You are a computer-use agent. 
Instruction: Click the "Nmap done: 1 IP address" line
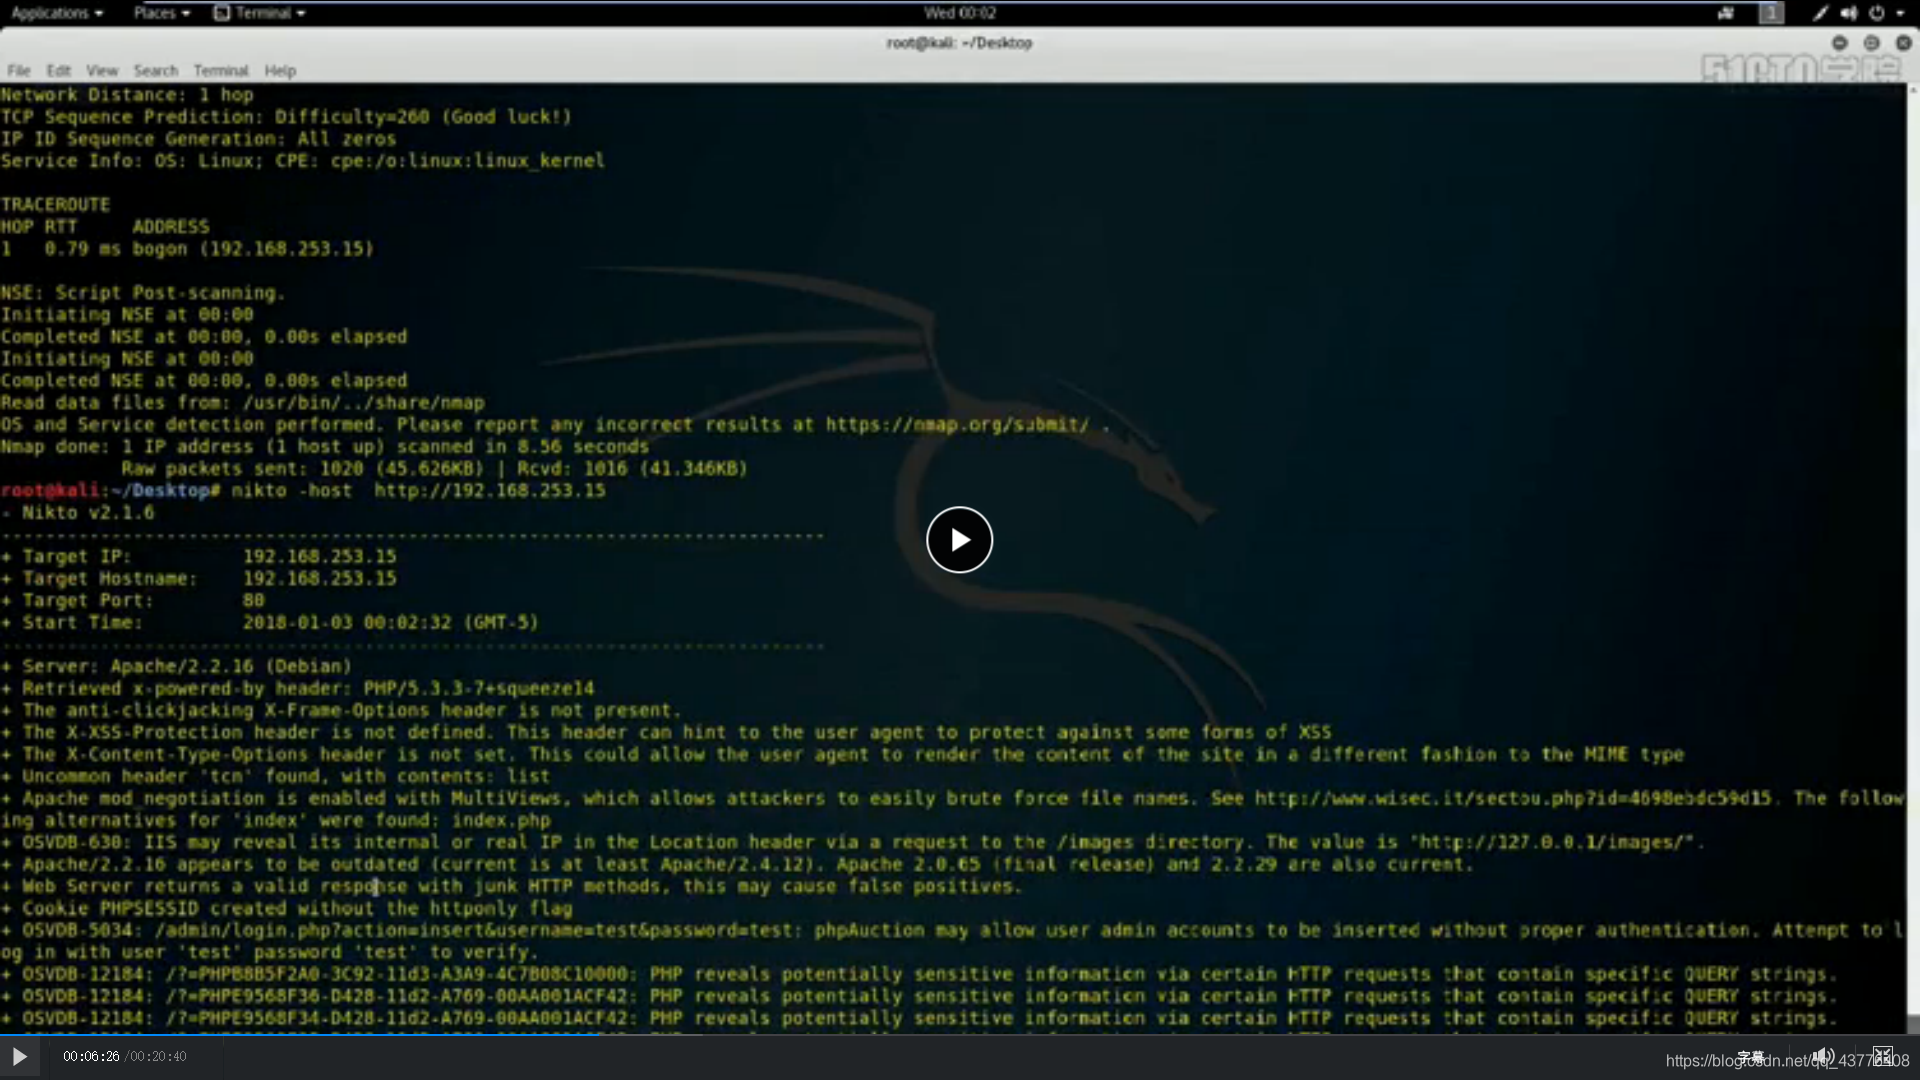(x=325, y=447)
